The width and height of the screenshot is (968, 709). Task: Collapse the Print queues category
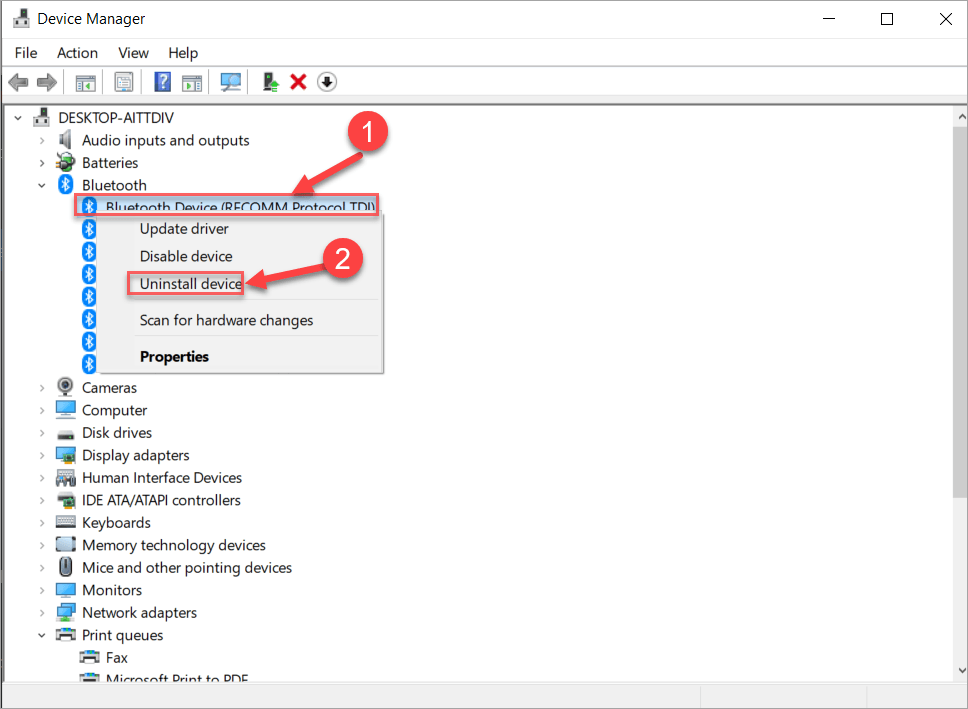point(42,635)
